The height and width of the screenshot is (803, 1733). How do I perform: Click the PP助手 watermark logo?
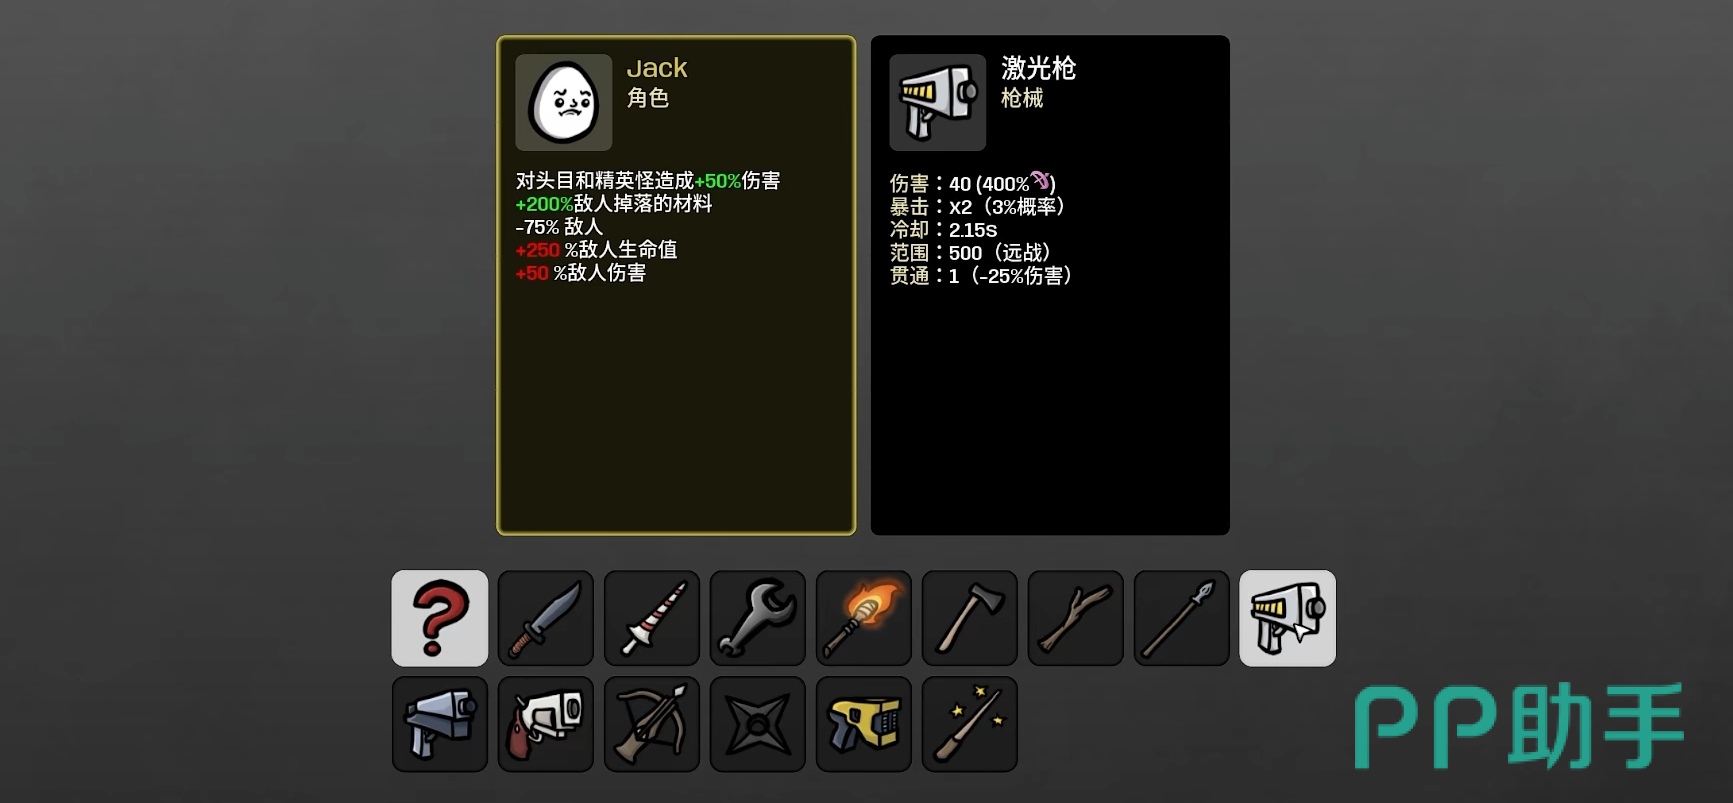[x=1520, y=726]
